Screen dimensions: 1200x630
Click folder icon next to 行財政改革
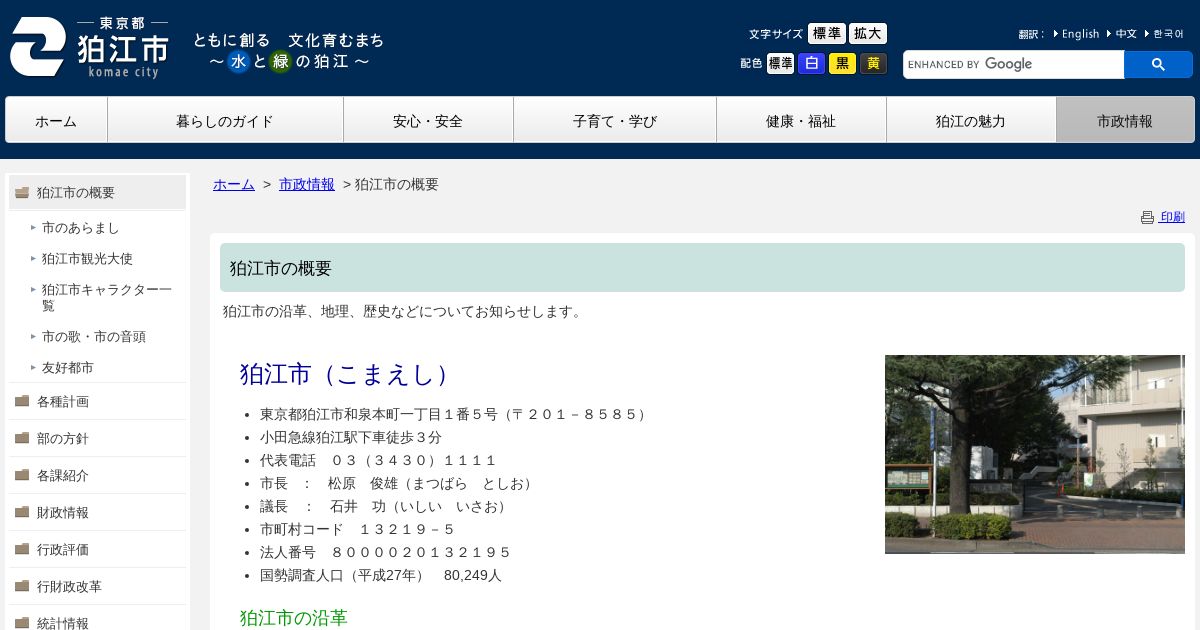click(x=22, y=586)
